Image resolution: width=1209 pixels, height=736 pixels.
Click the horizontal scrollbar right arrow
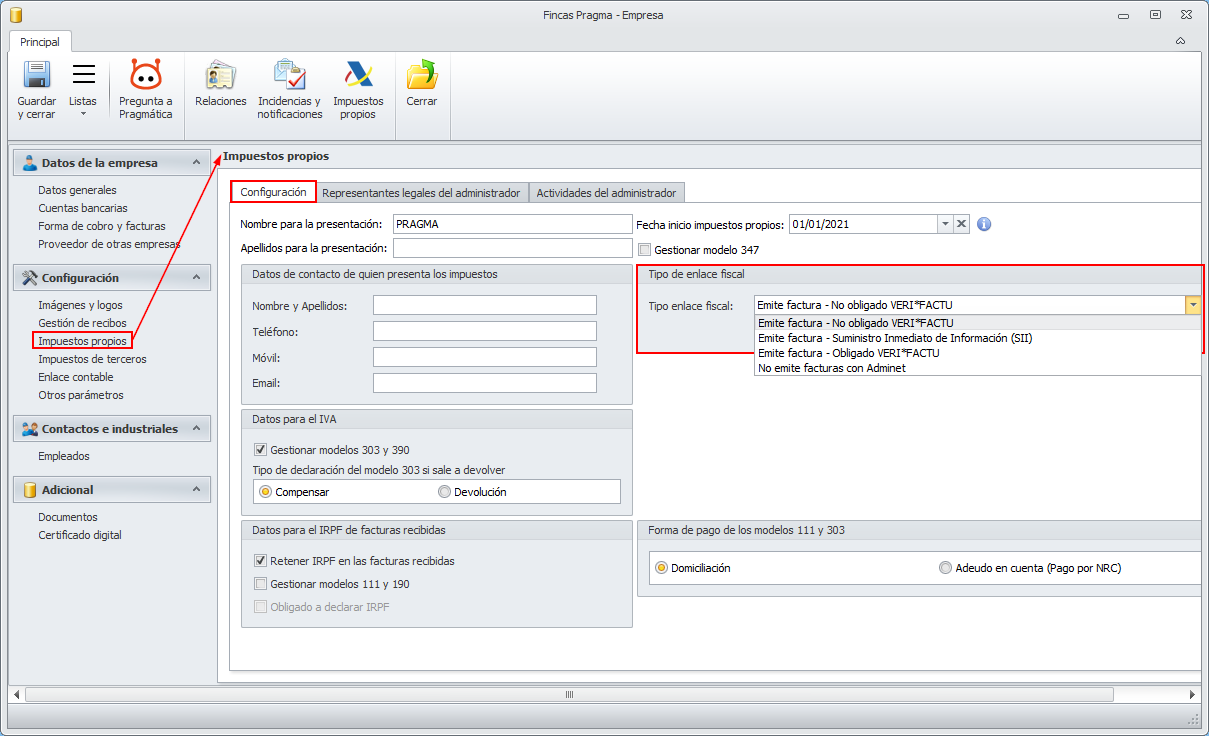coord(1191,694)
